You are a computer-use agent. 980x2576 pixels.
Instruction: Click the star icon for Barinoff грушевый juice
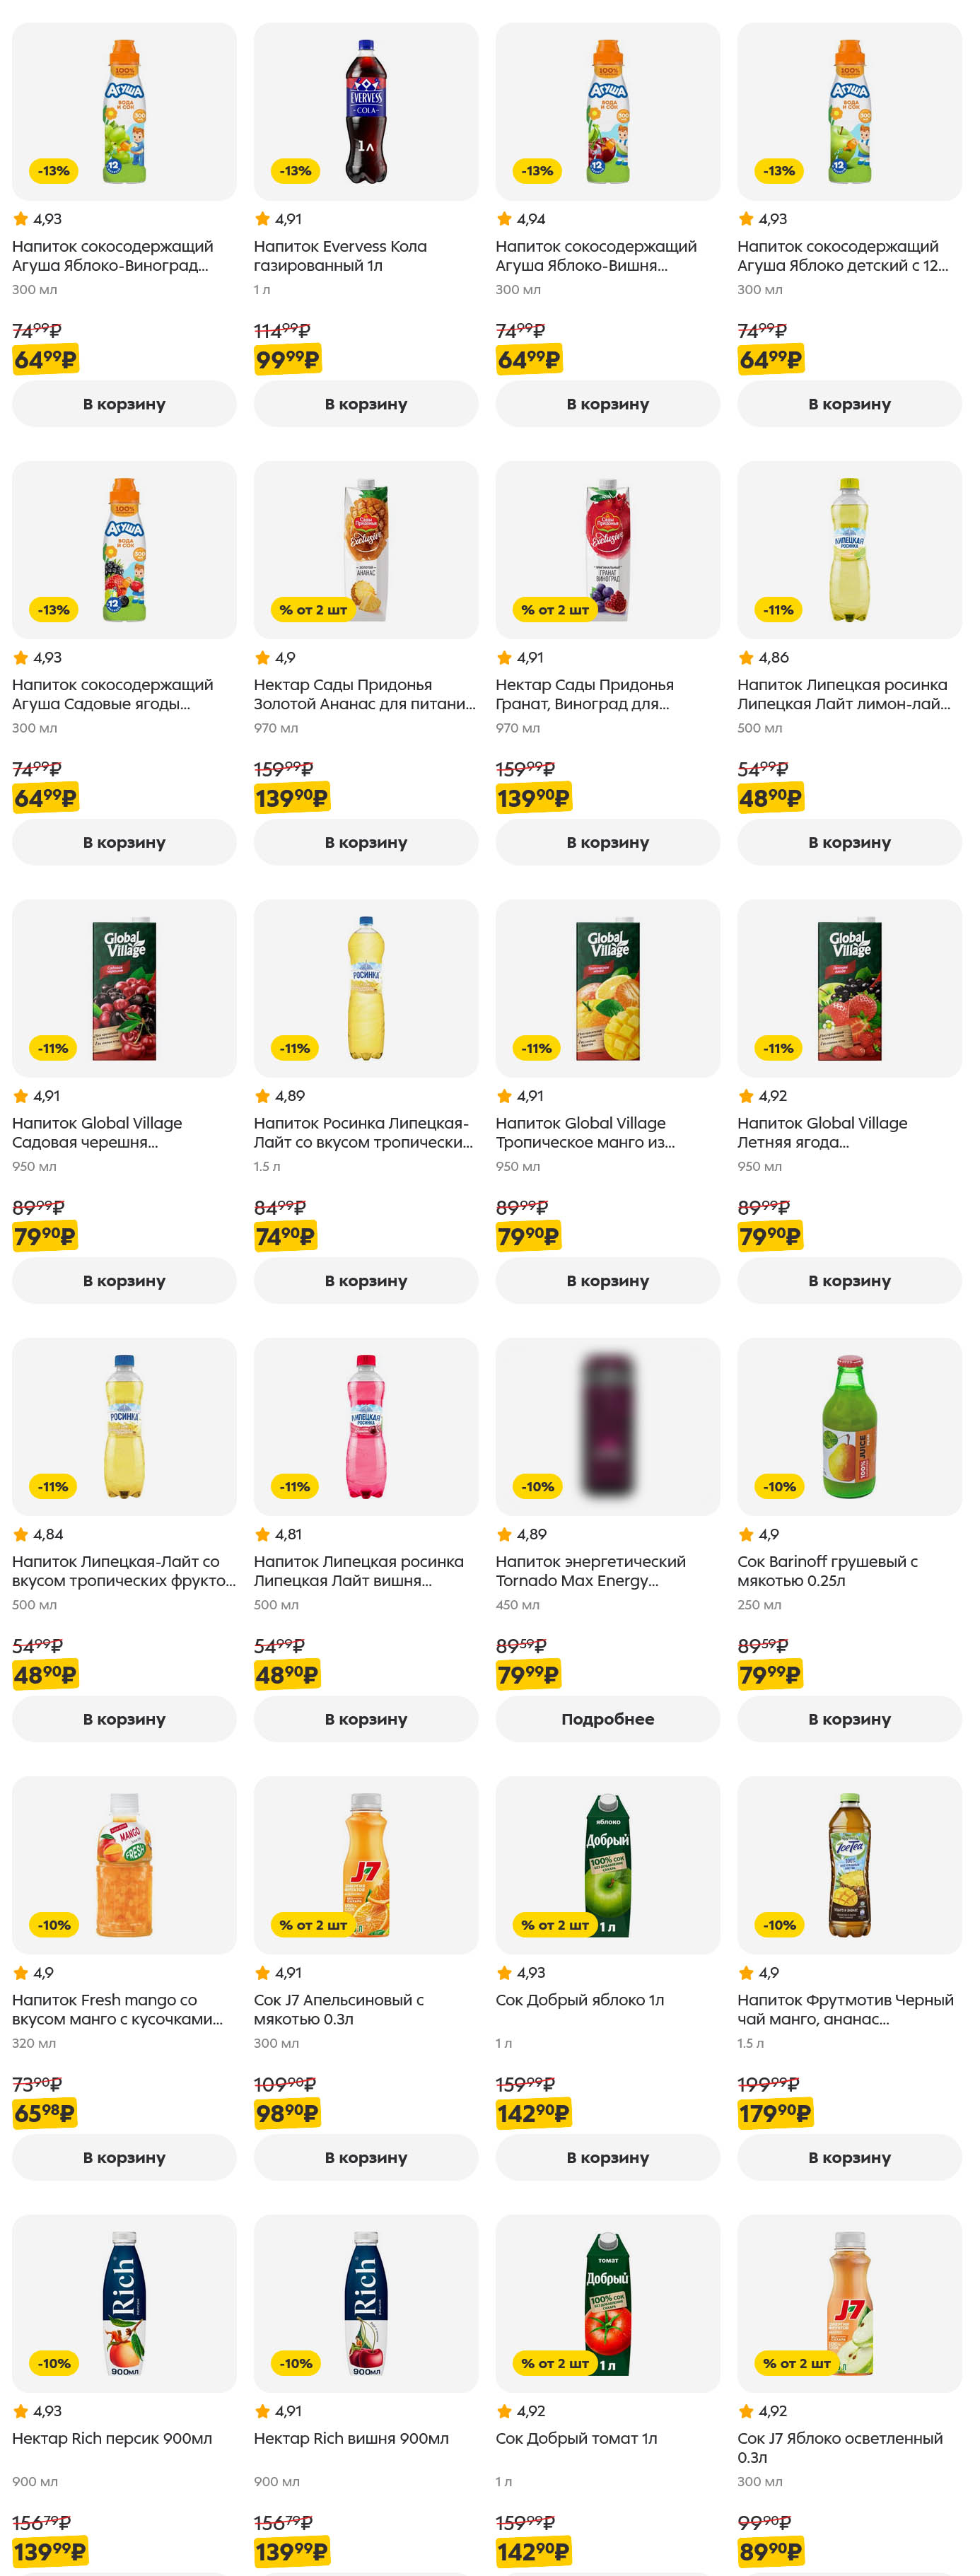(x=746, y=1534)
